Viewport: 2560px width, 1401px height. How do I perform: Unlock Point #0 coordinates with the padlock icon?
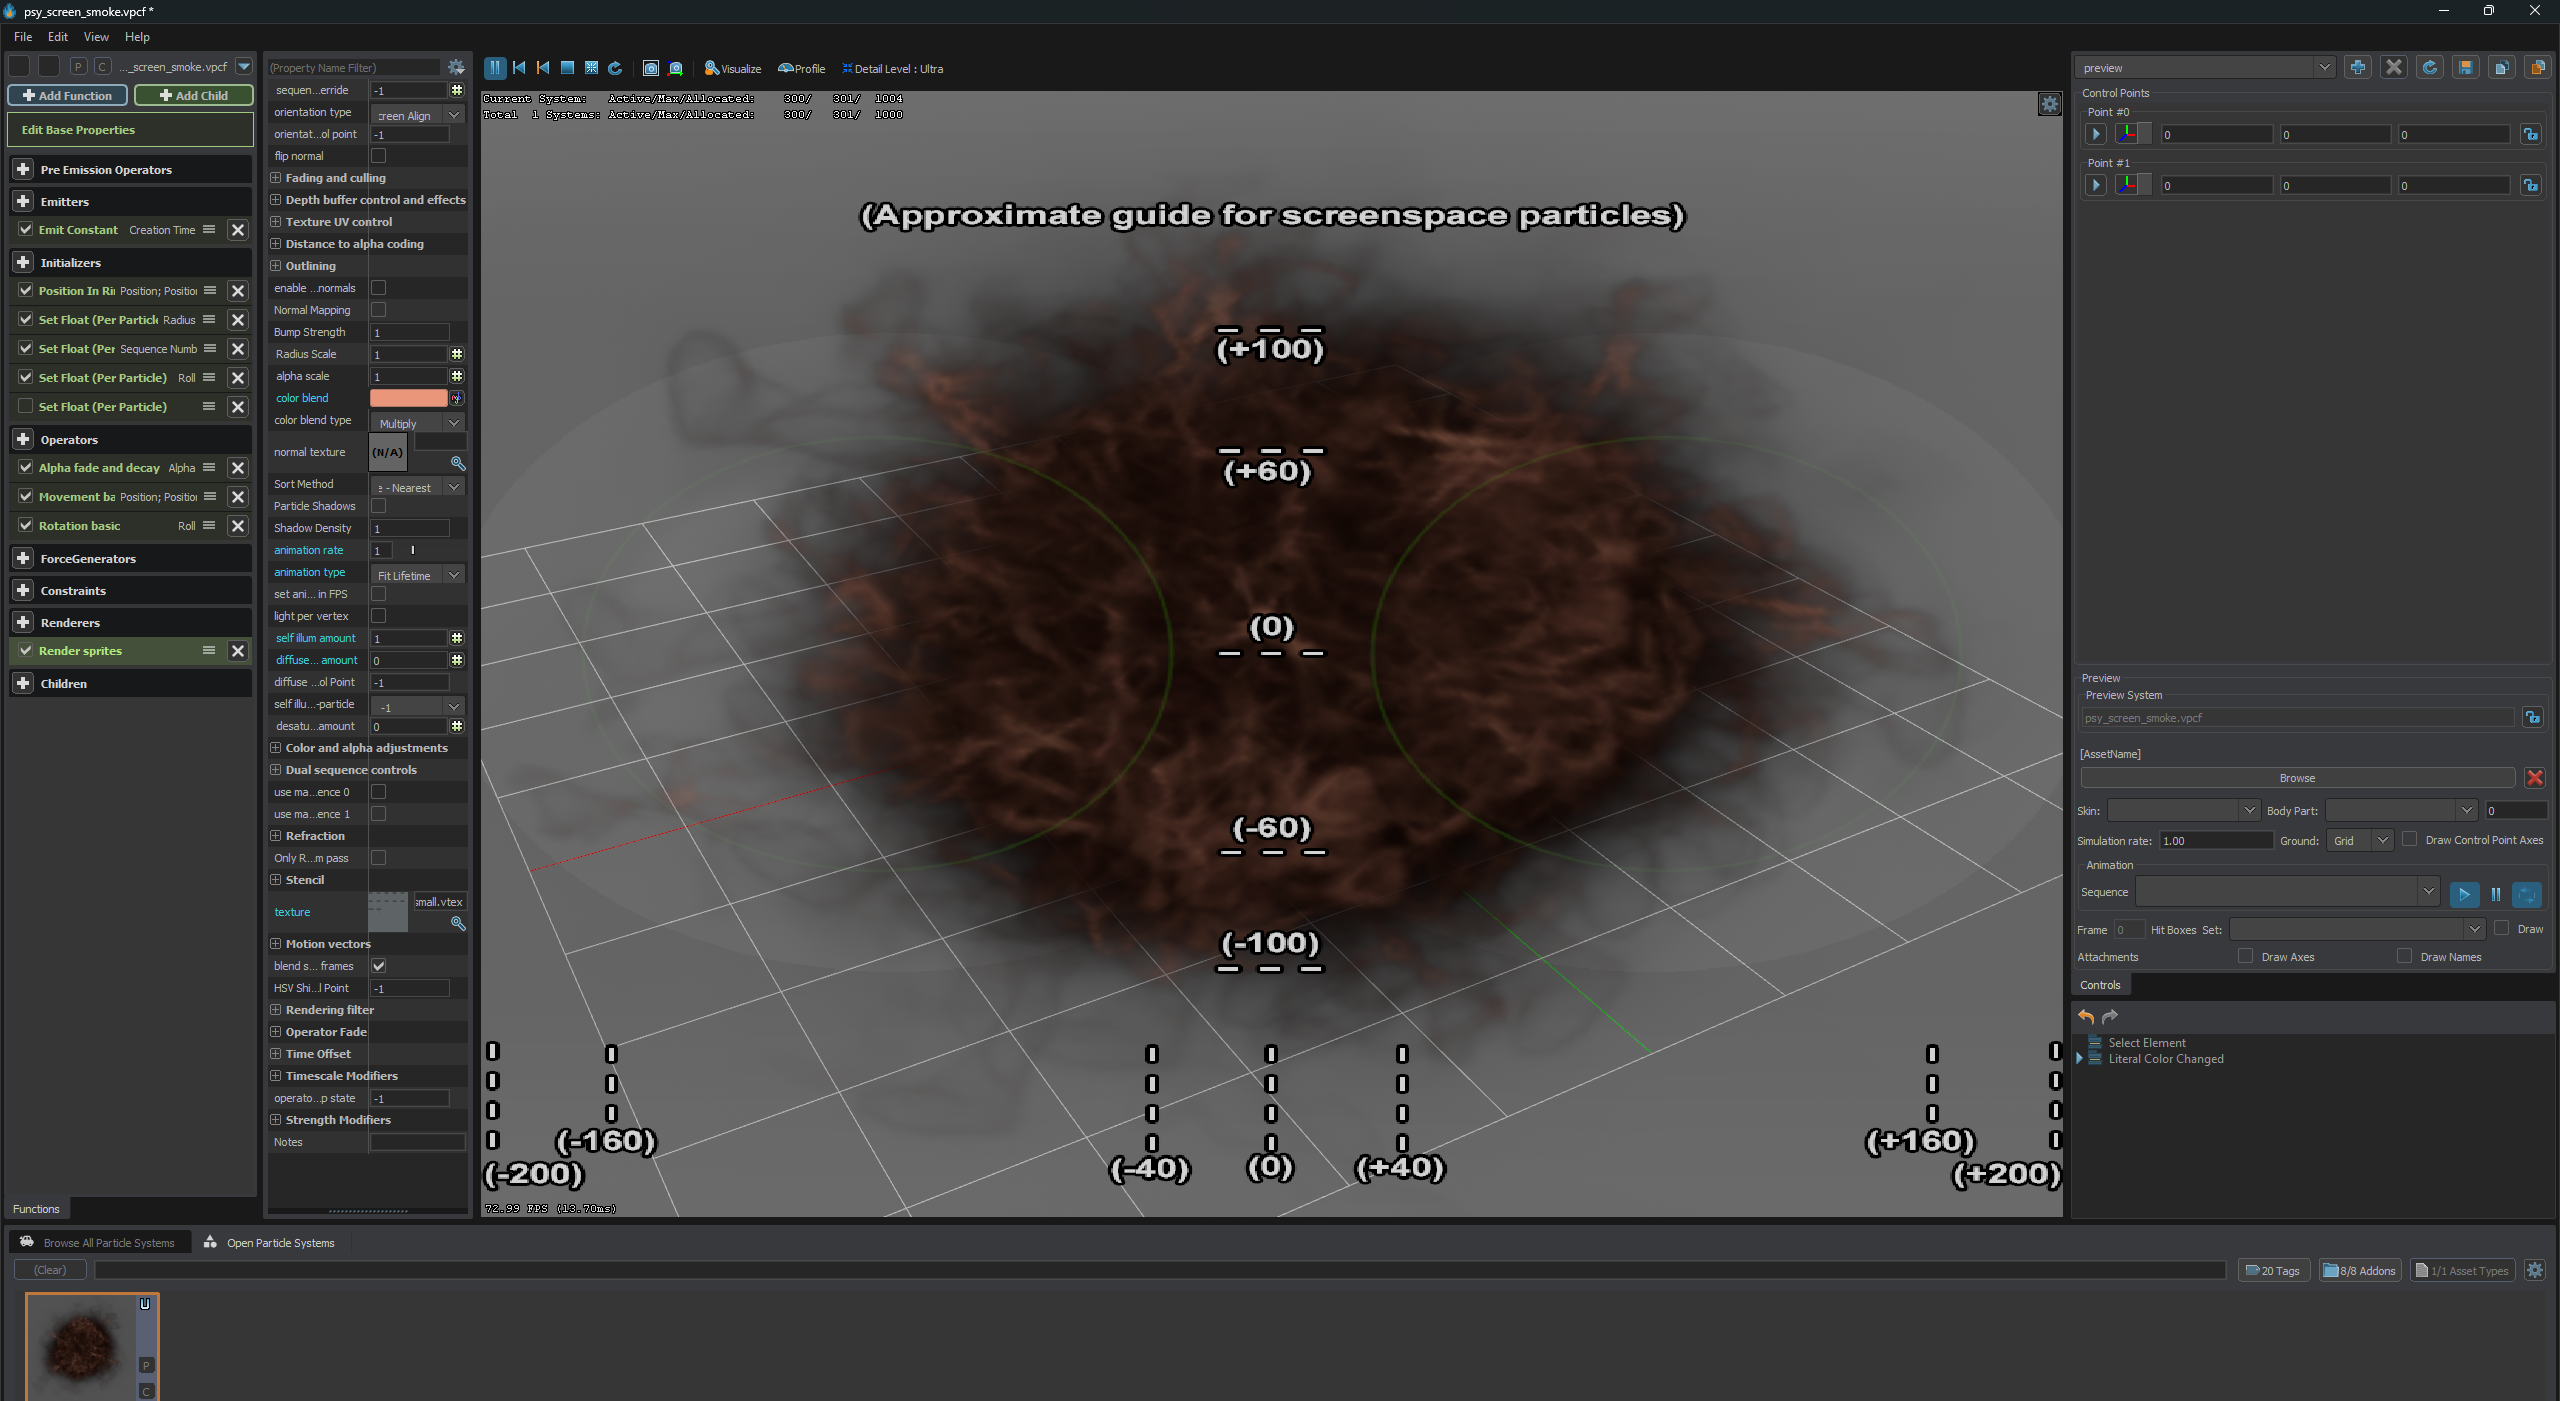[2531, 134]
